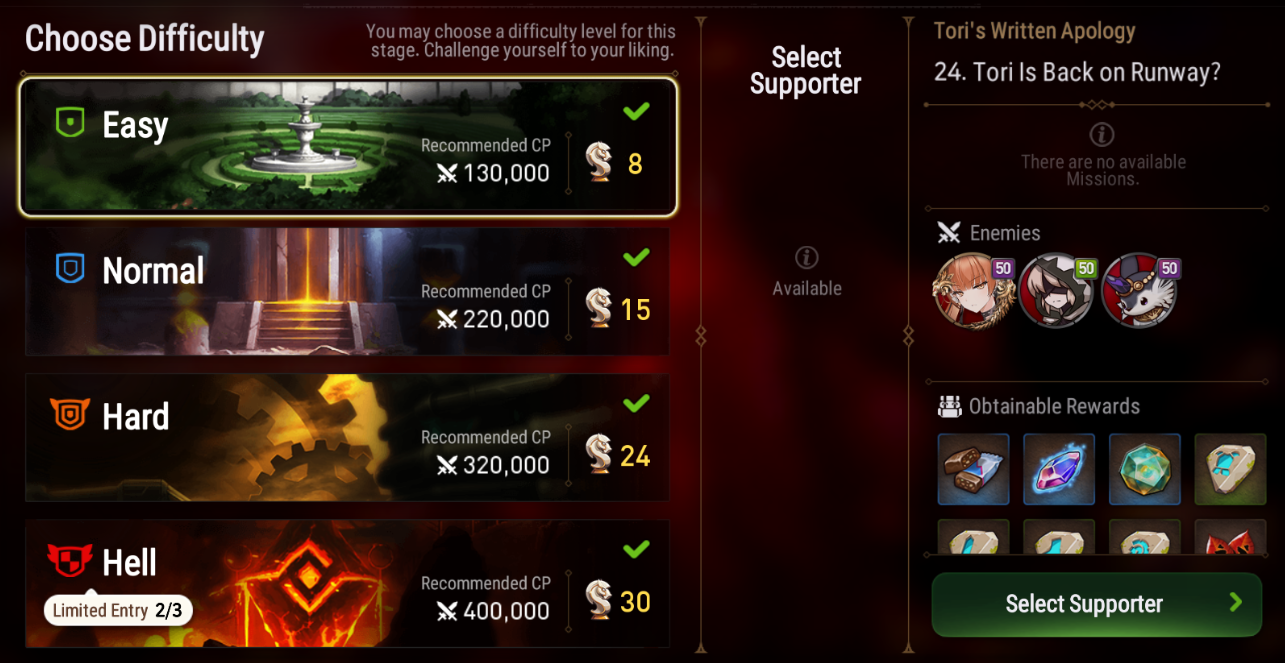The width and height of the screenshot is (1285, 663).
Task: Click the stage title Tori Is Back on Runway
Action: [x=1077, y=72]
